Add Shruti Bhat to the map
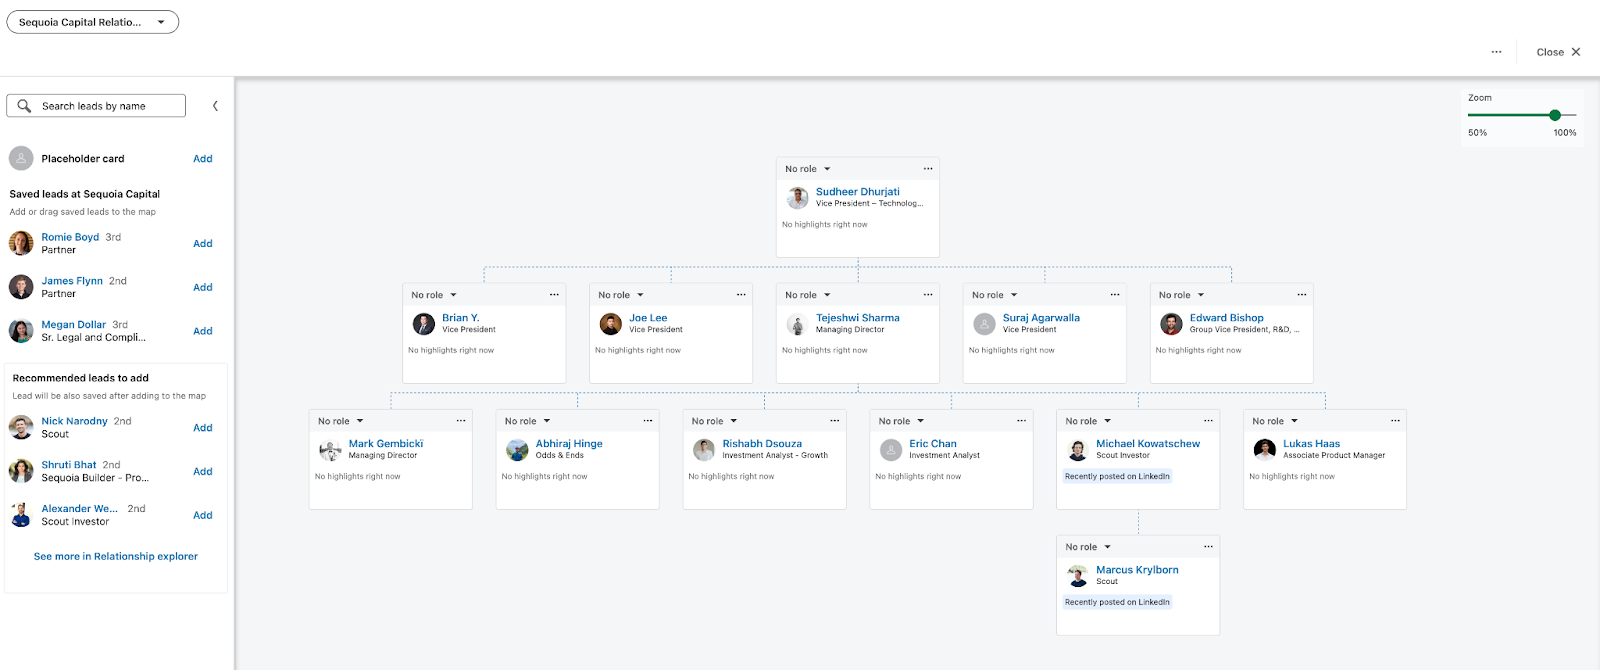The image size is (1600, 670). (203, 472)
